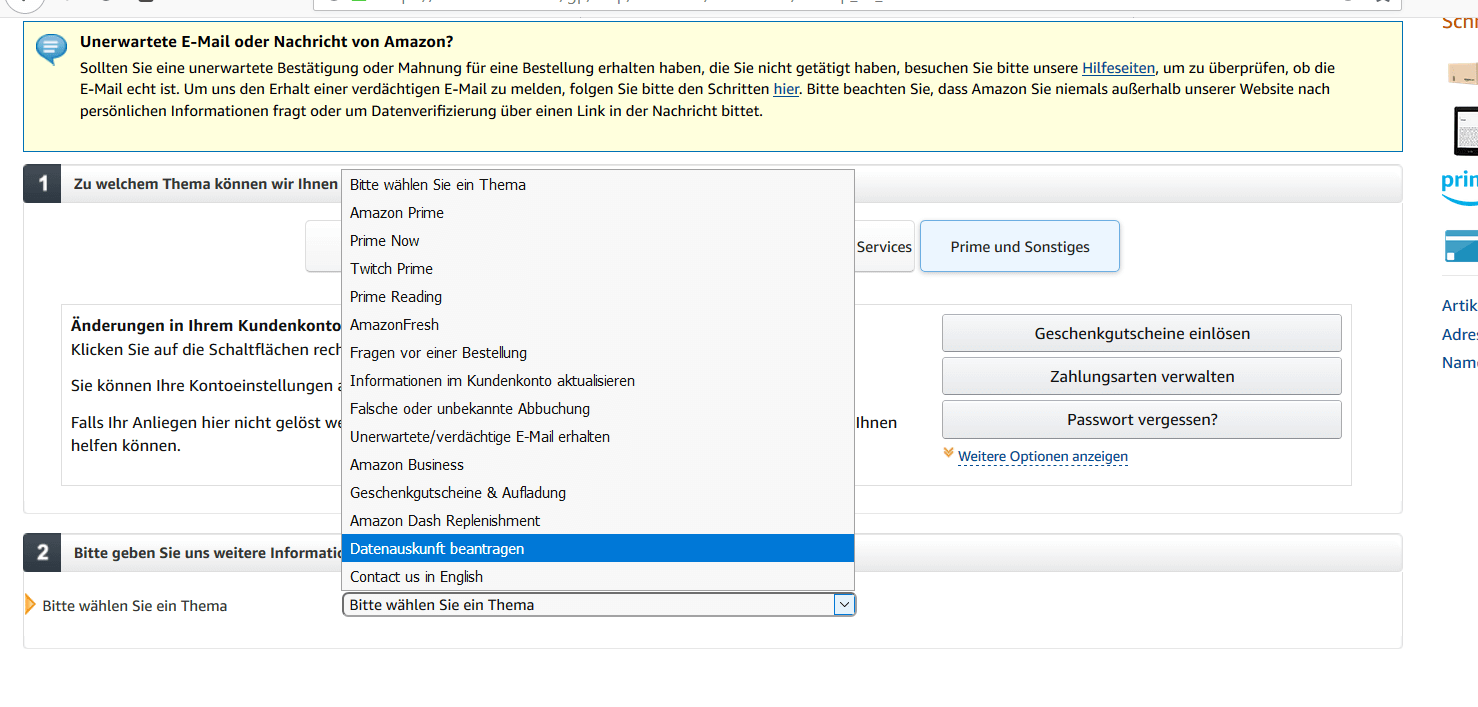Select Amazon Prime in dropdown list
The width and height of the screenshot is (1478, 707).
(397, 213)
